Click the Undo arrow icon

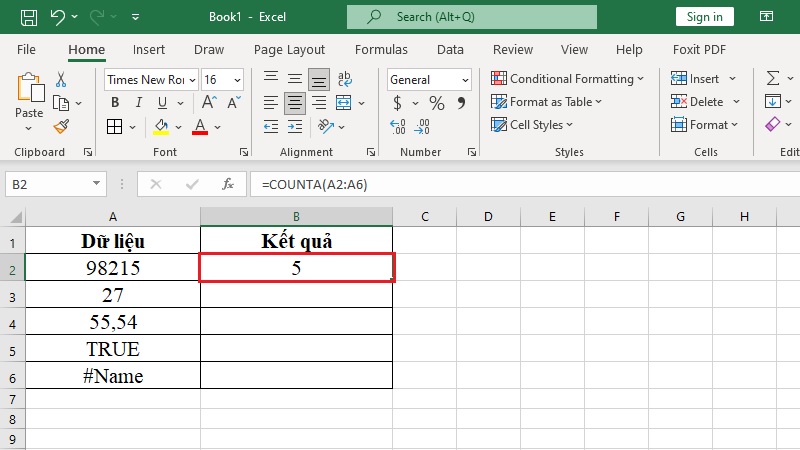[57, 17]
